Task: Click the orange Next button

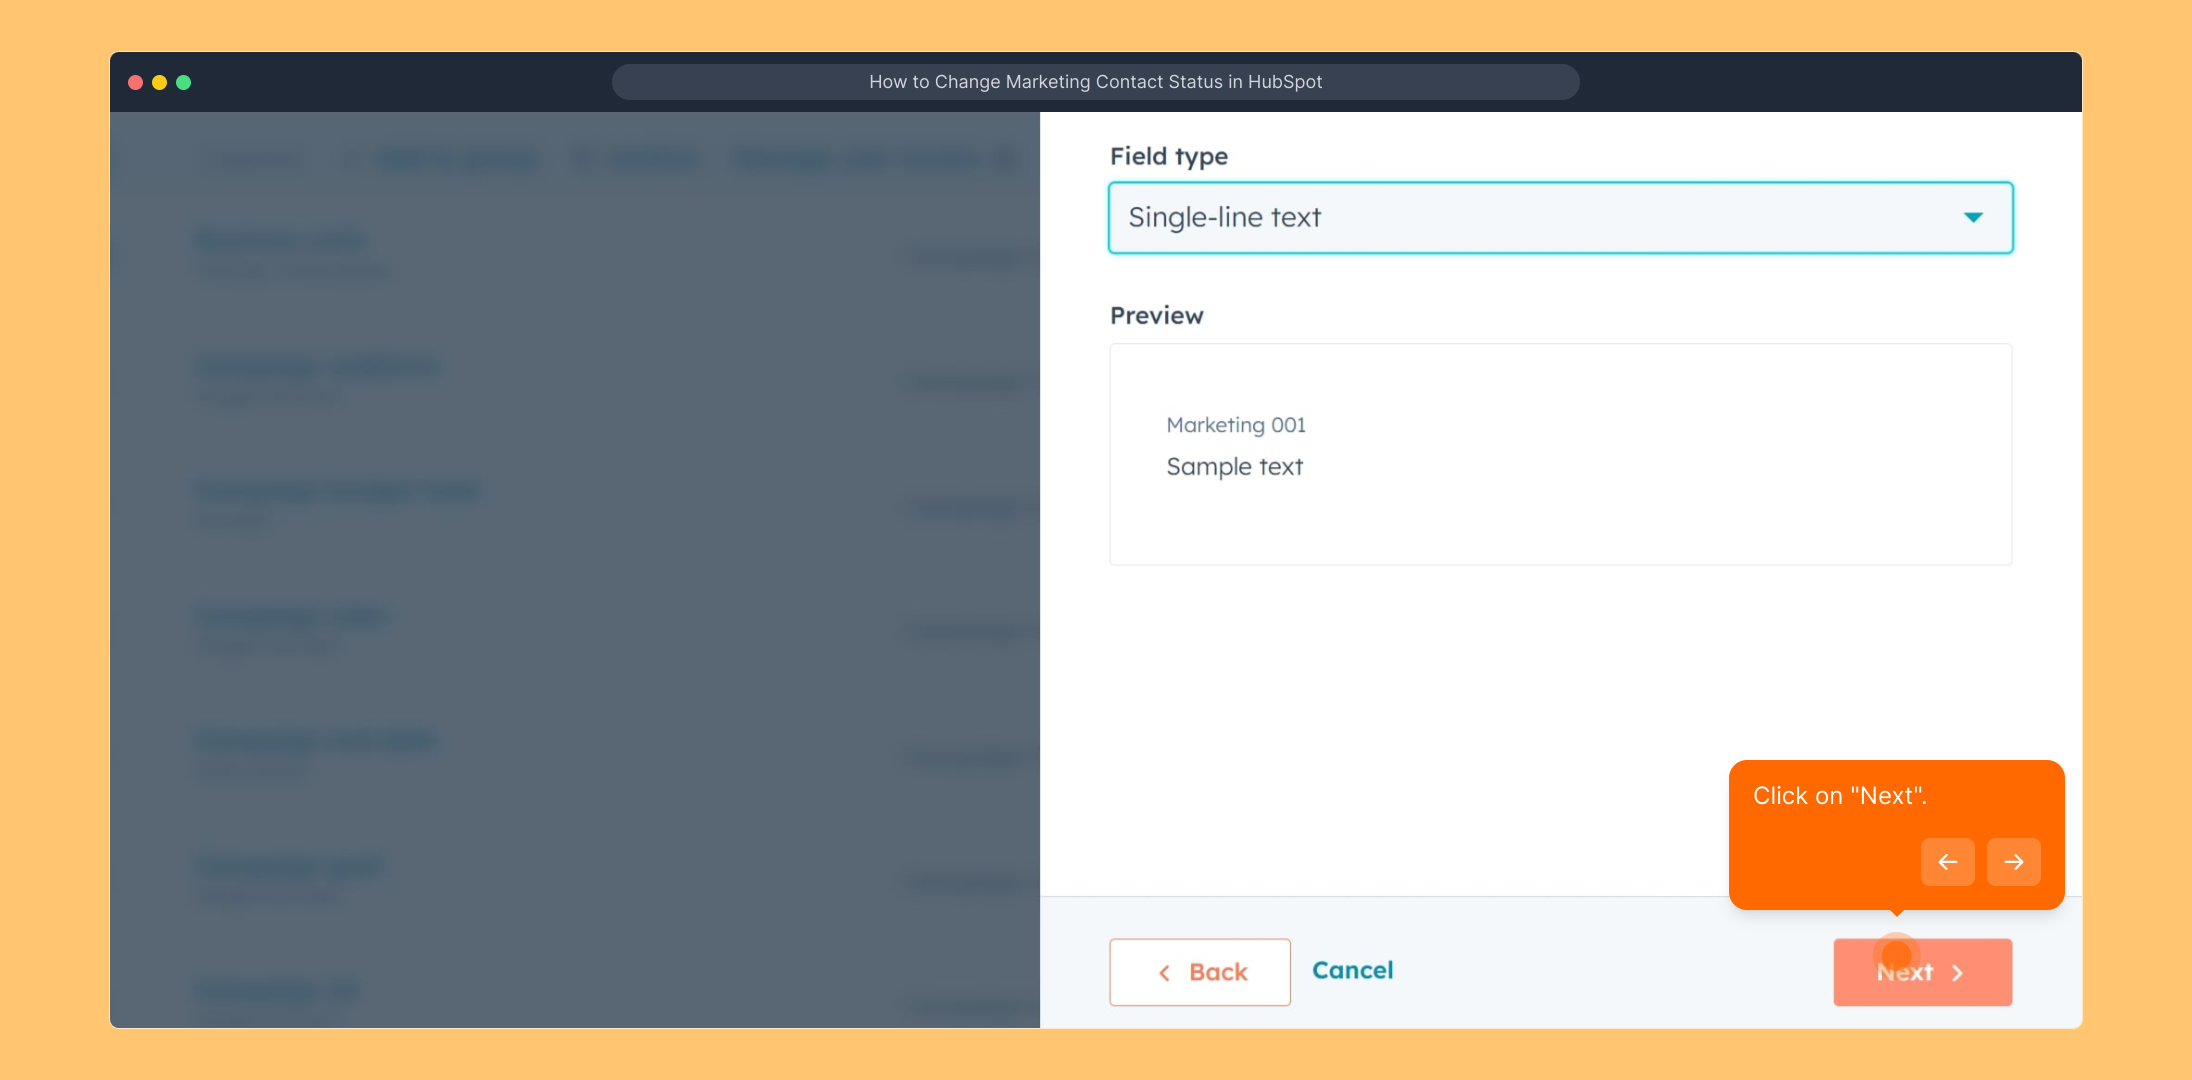Action: pyautogui.click(x=1921, y=972)
